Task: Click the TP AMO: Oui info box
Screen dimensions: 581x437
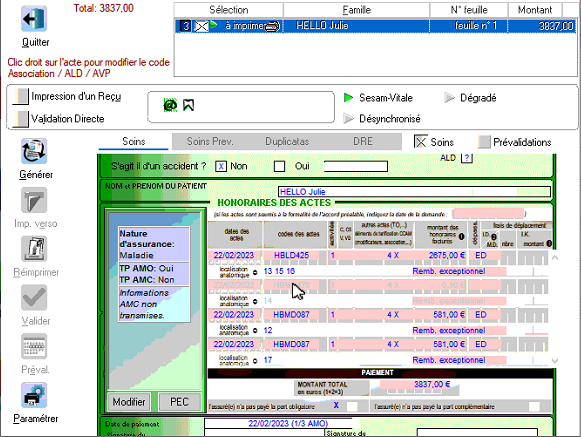Action: tap(154, 274)
